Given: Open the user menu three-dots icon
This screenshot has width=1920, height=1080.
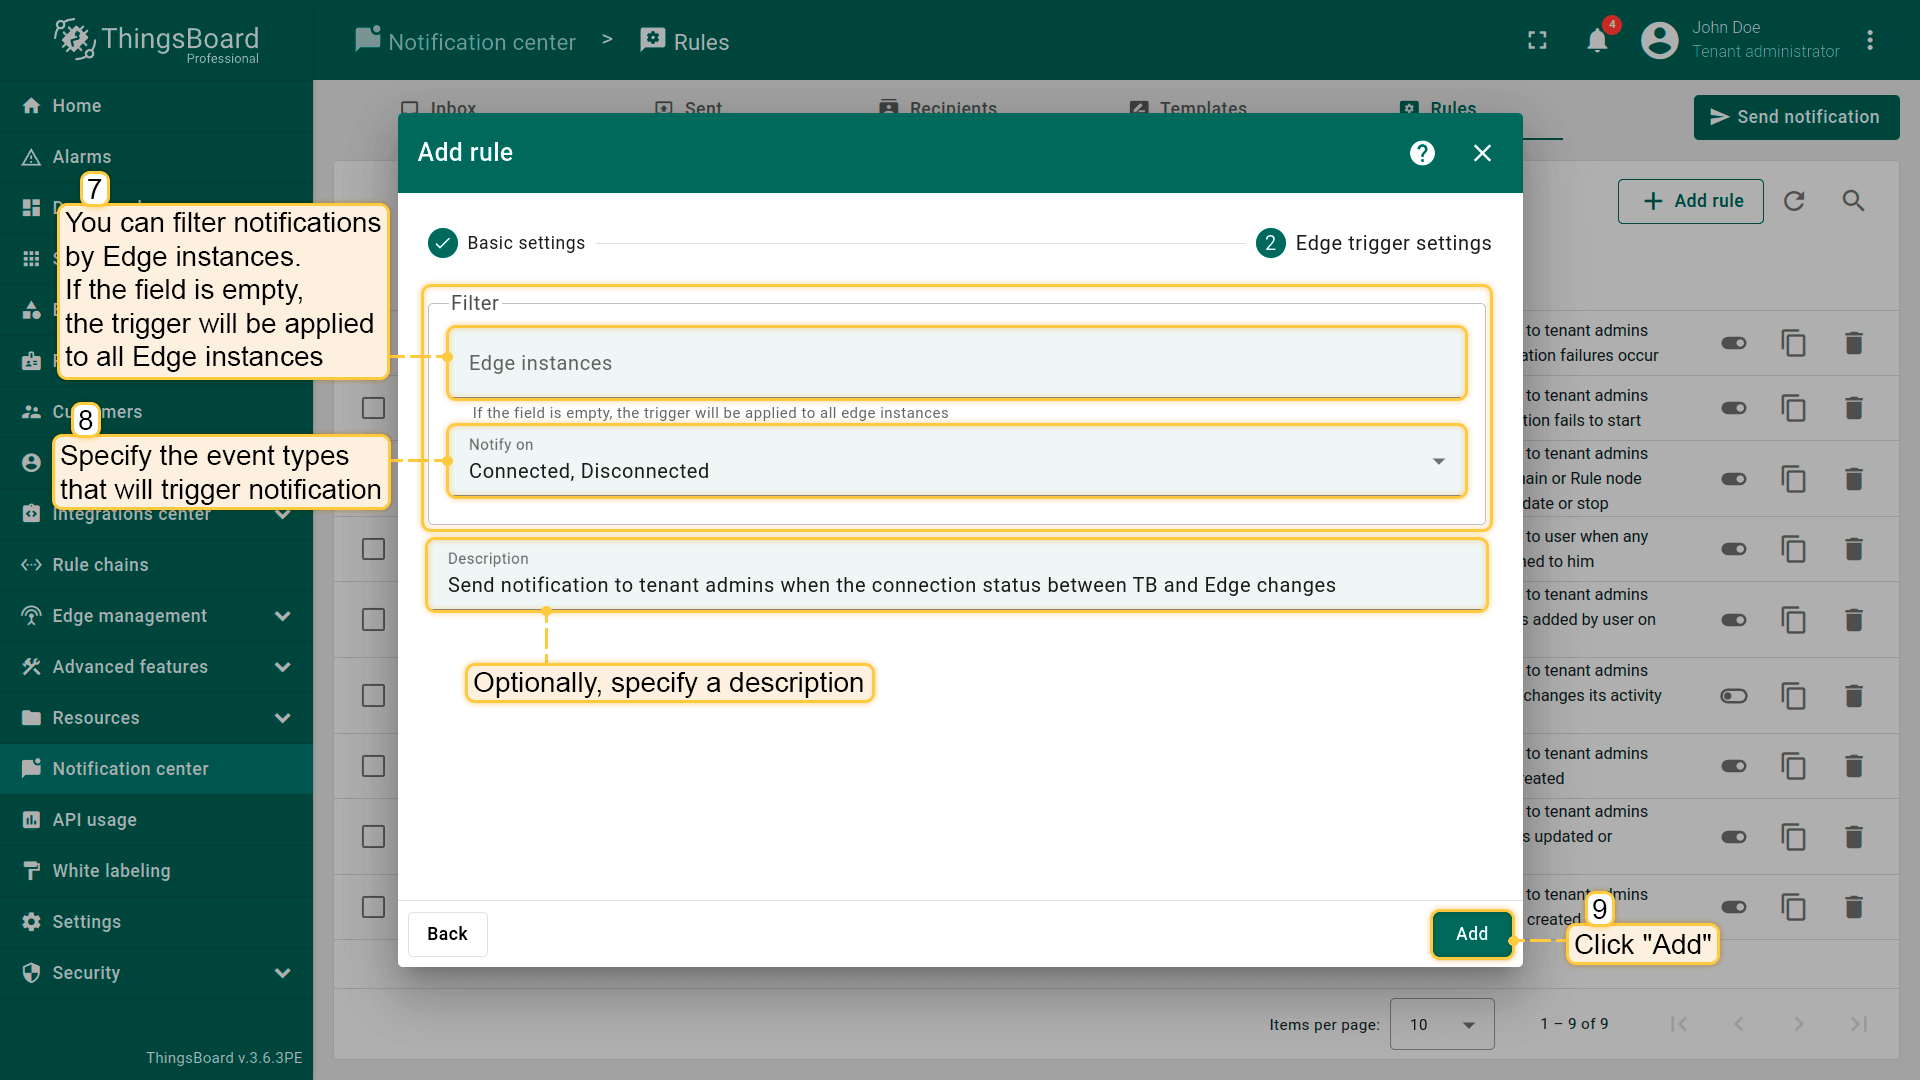Looking at the screenshot, I should [1869, 41].
